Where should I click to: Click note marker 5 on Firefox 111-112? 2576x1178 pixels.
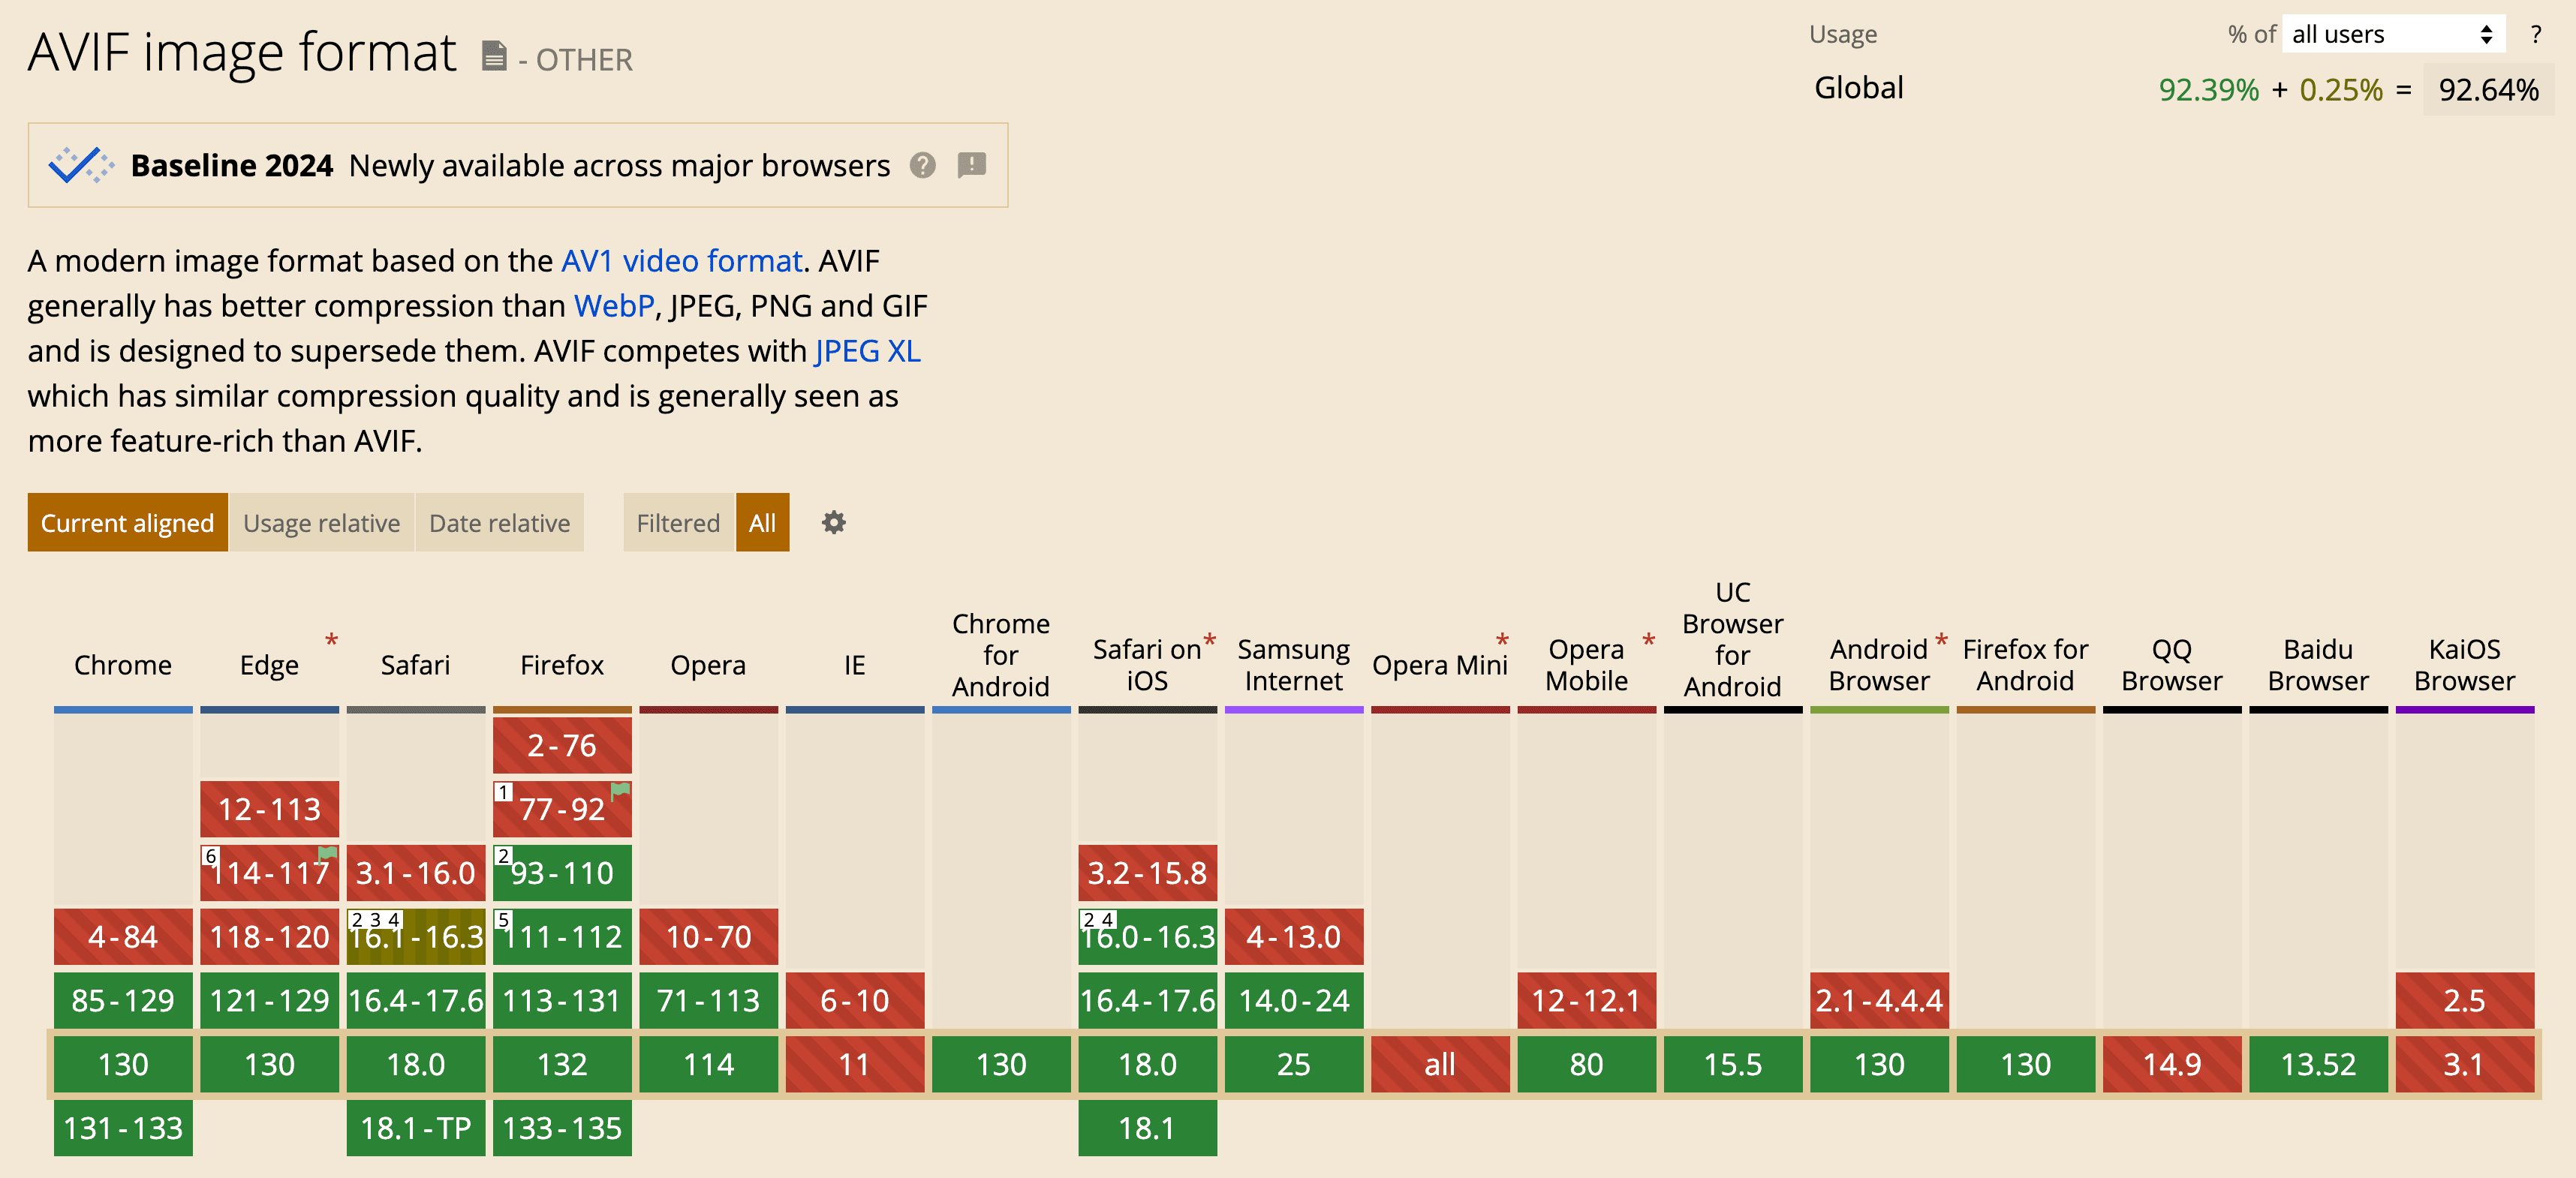point(503,920)
